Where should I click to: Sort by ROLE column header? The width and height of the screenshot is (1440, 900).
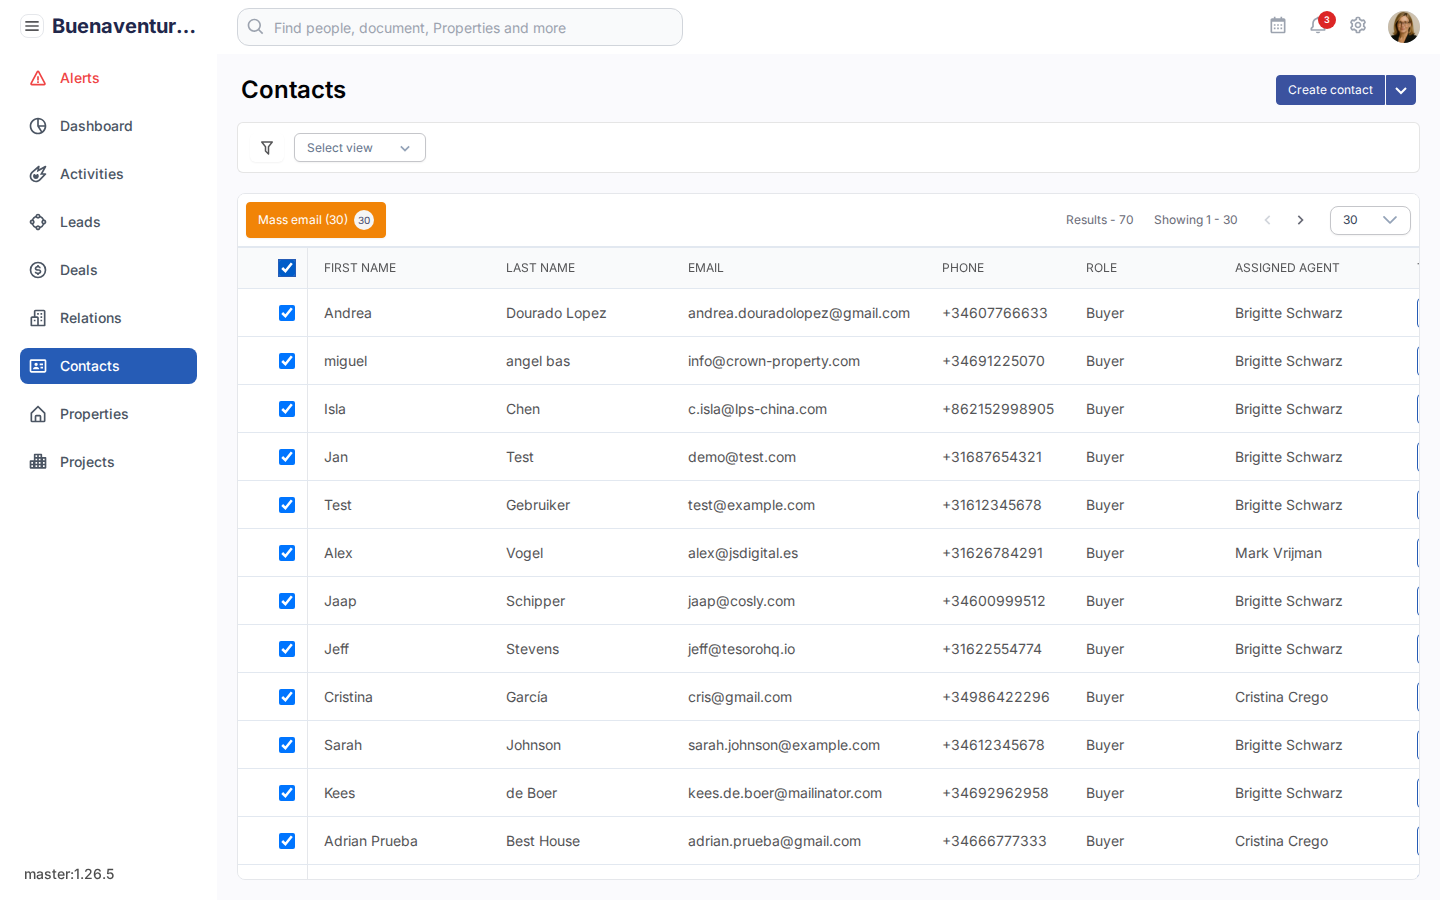tap(1101, 268)
